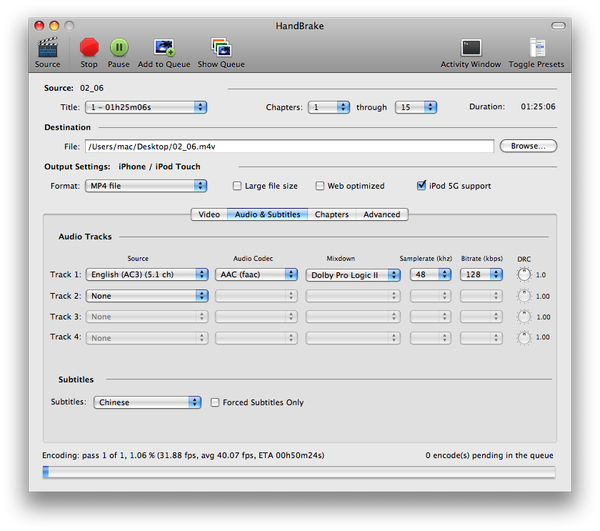The image size is (600, 531).
Task: Open Track 1 source dropdown English AC3
Action: point(147,275)
